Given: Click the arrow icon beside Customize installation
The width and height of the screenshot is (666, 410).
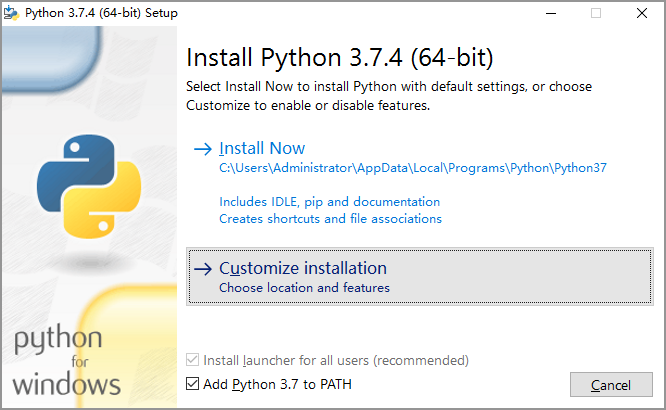Looking at the screenshot, I should (202, 269).
